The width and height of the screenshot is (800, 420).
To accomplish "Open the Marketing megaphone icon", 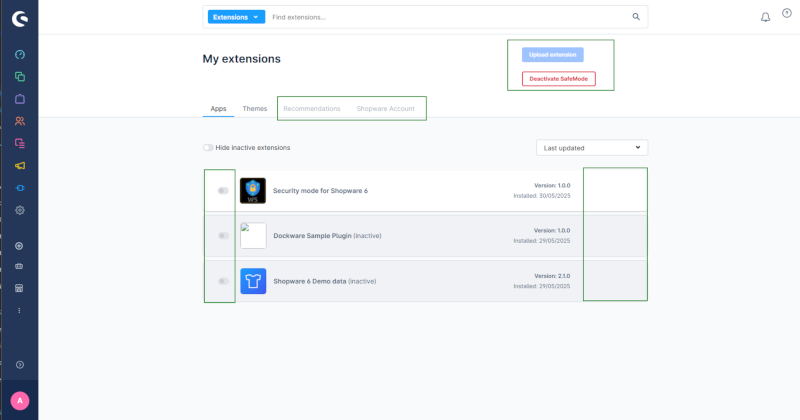I will click(20, 166).
